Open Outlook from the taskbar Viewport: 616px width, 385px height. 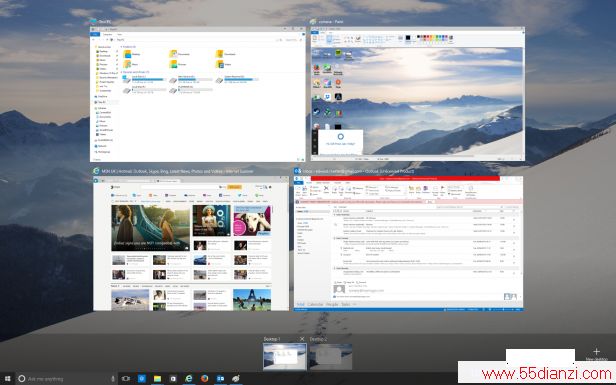point(220,379)
